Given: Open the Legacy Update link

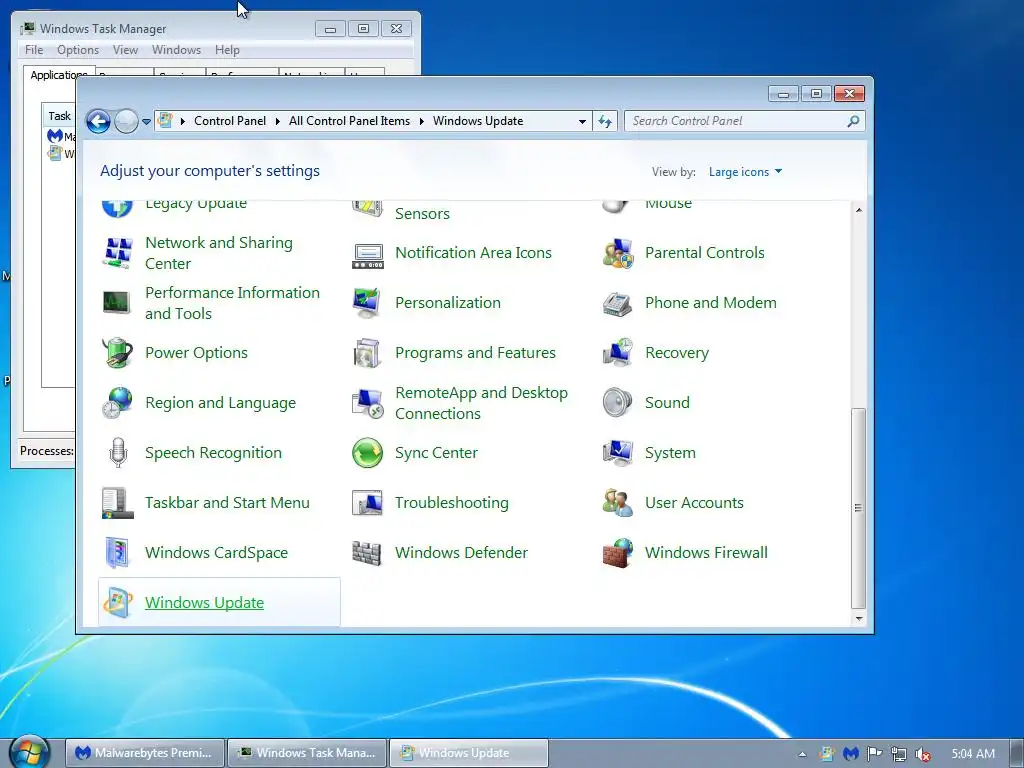Looking at the screenshot, I should pos(196,204).
